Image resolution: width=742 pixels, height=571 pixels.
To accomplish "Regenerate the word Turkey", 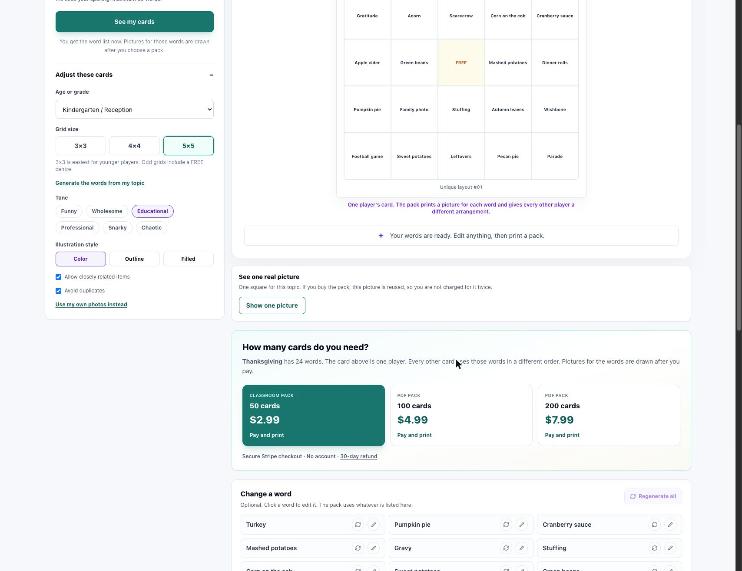I will [x=358, y=525].
